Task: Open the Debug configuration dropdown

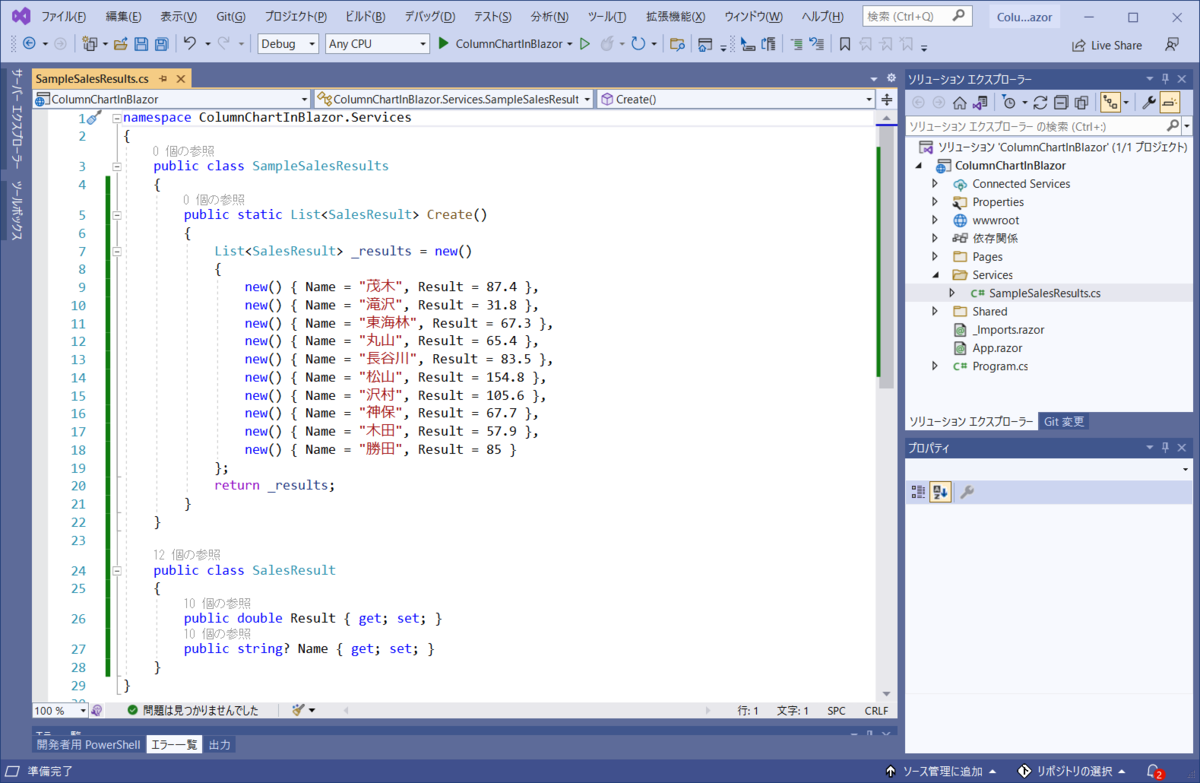Action: [x=288, y=44]
